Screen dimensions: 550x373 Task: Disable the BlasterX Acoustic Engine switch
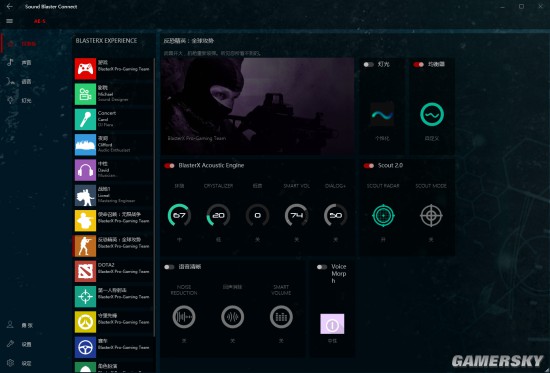(x=169, y=166)
